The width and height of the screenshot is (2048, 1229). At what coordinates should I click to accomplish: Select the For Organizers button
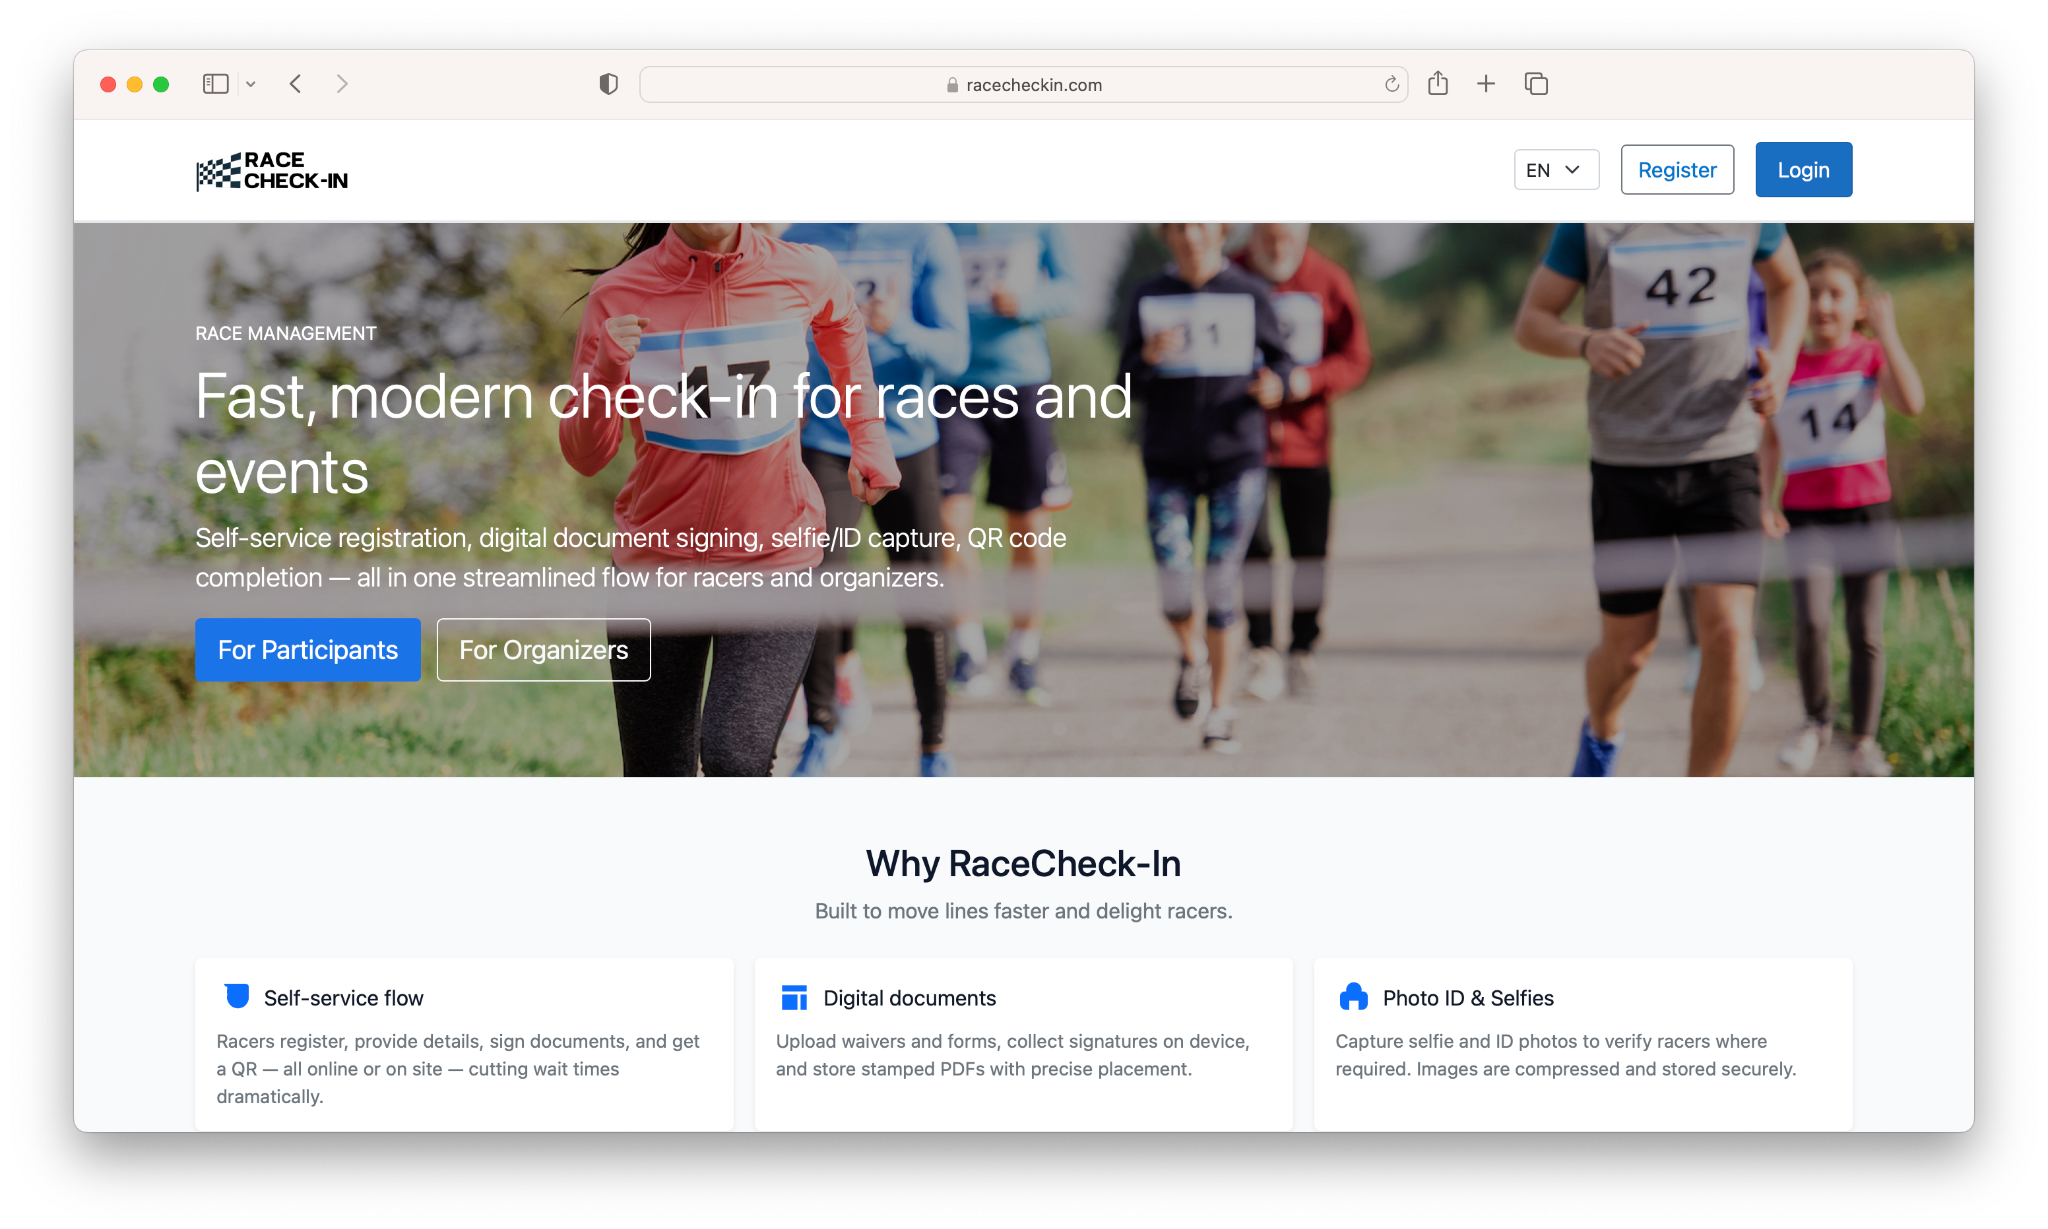543,650
